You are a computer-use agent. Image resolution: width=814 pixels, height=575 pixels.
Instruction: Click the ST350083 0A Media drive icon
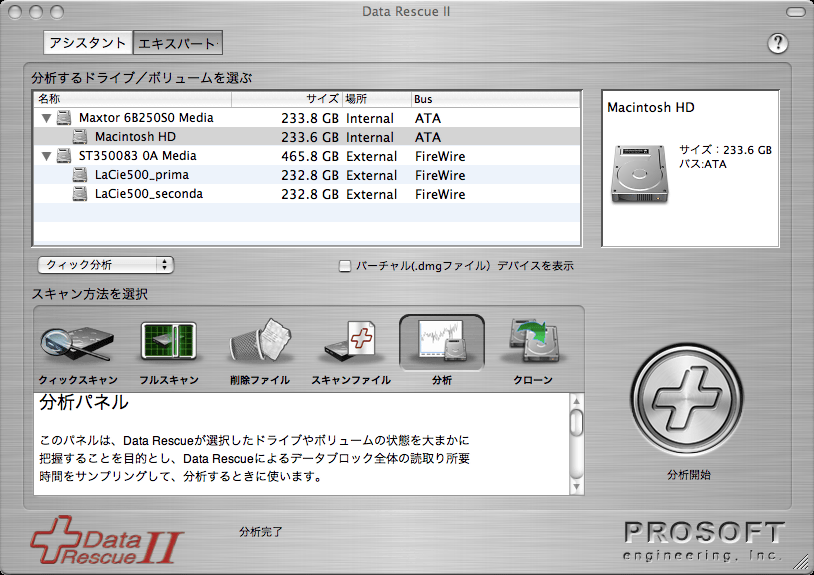pos(64,156)
